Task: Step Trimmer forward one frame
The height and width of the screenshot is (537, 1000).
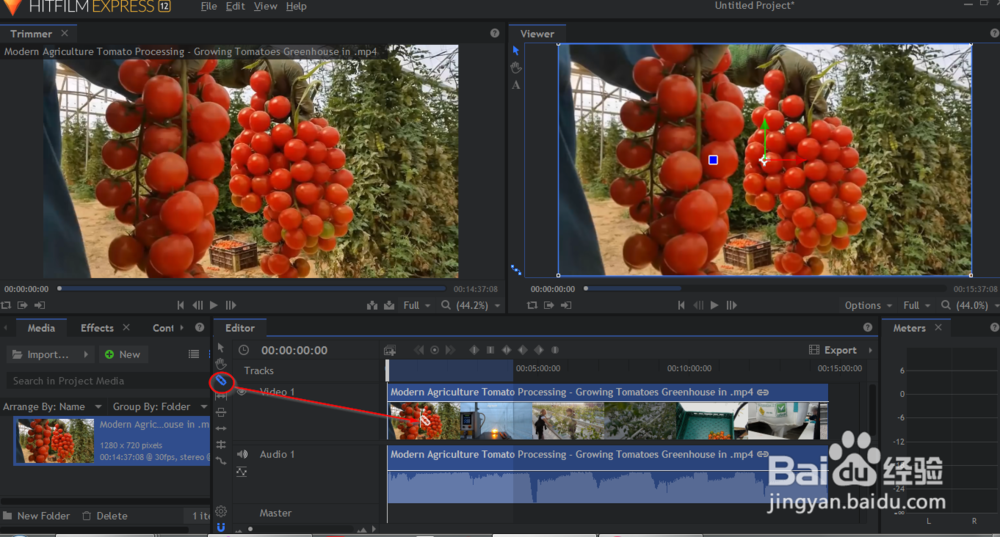Action: [231, 305]
